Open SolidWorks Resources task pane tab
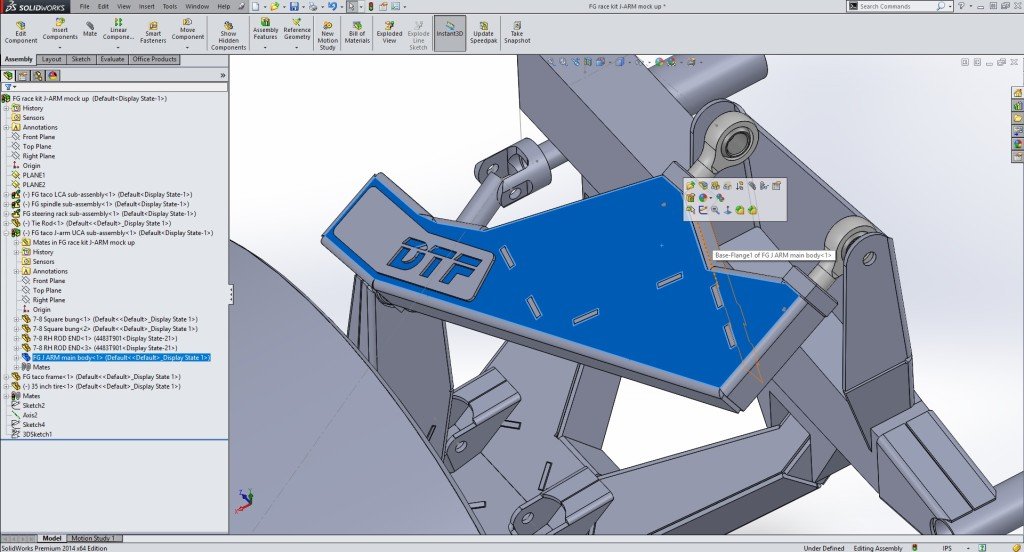Image resolution: width=1024 pixels, height=552 pixels. tap(1017, 93)
